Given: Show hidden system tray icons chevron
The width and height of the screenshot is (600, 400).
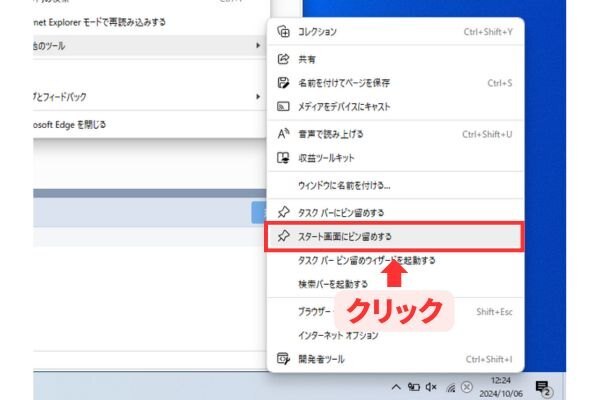Looking at the screenshot, I should click(396, 387).
